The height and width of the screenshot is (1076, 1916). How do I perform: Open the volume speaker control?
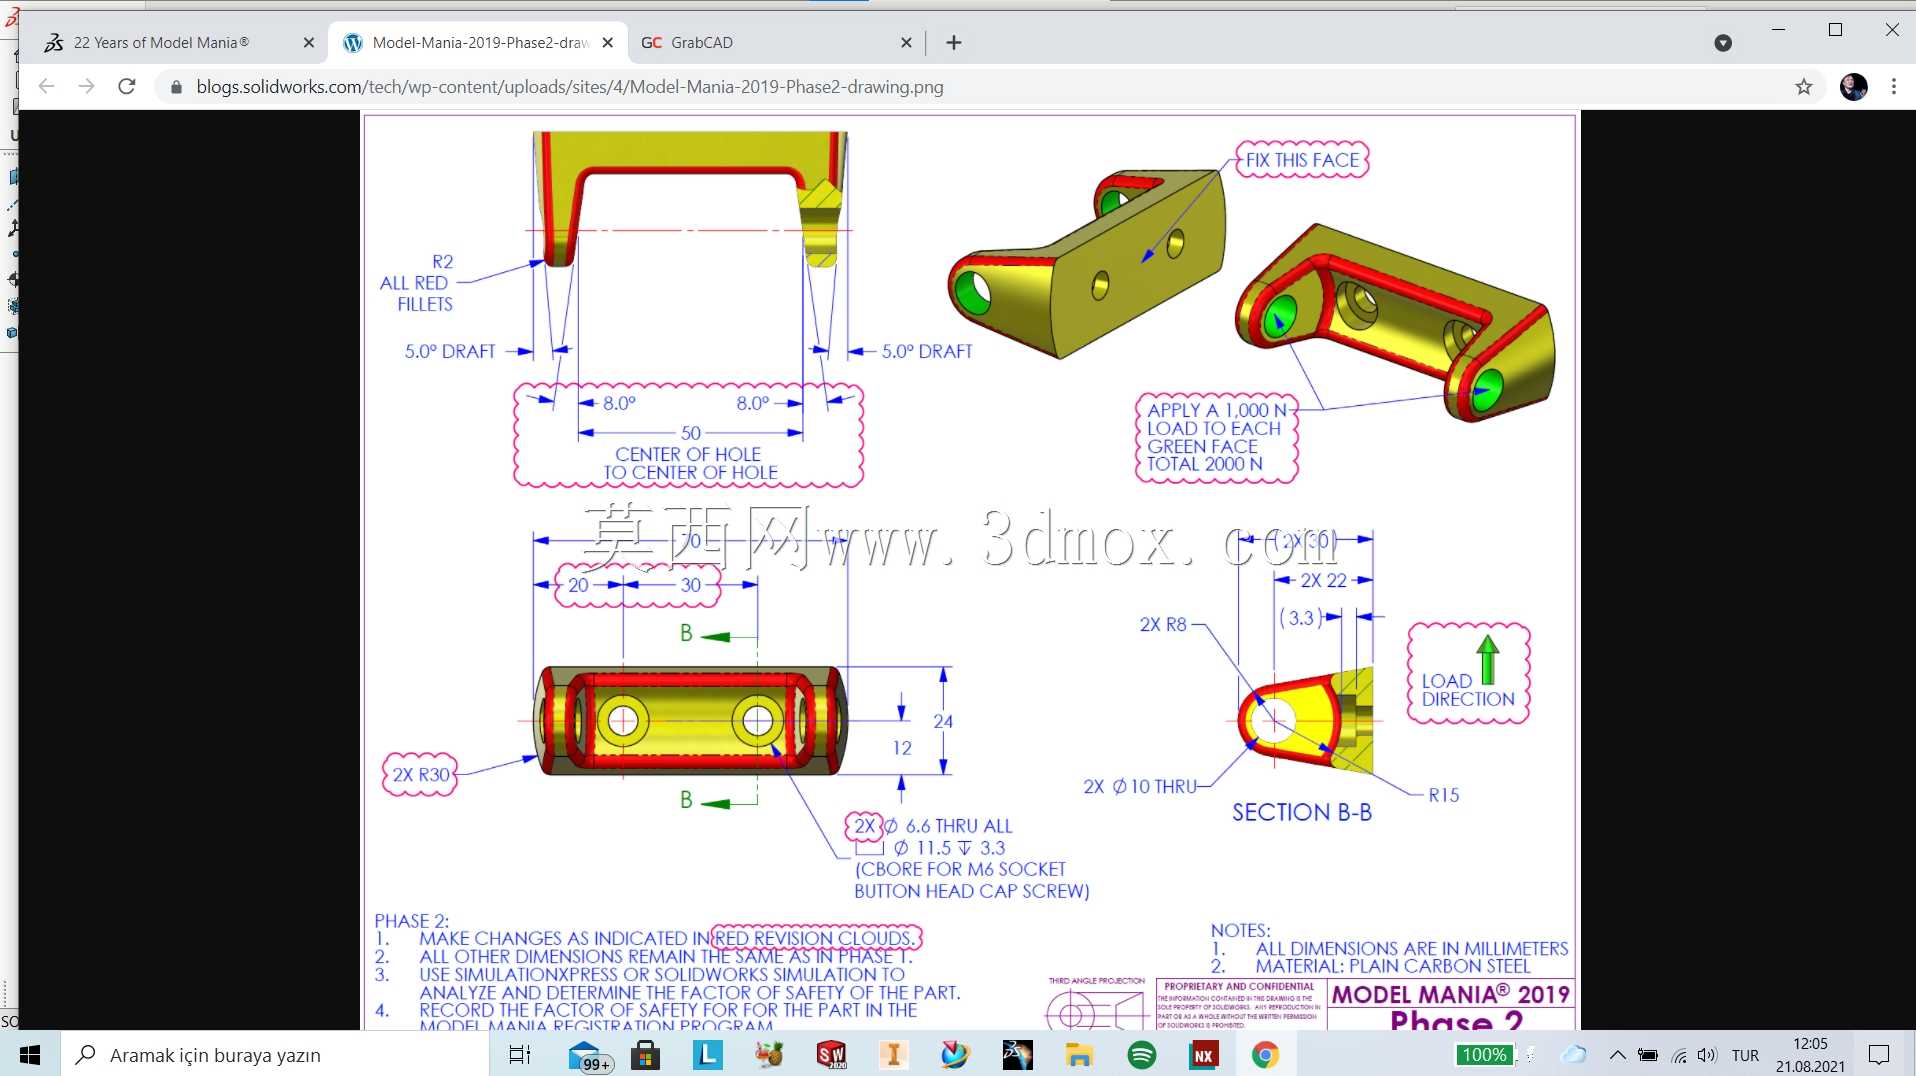pos(1707,1055)
